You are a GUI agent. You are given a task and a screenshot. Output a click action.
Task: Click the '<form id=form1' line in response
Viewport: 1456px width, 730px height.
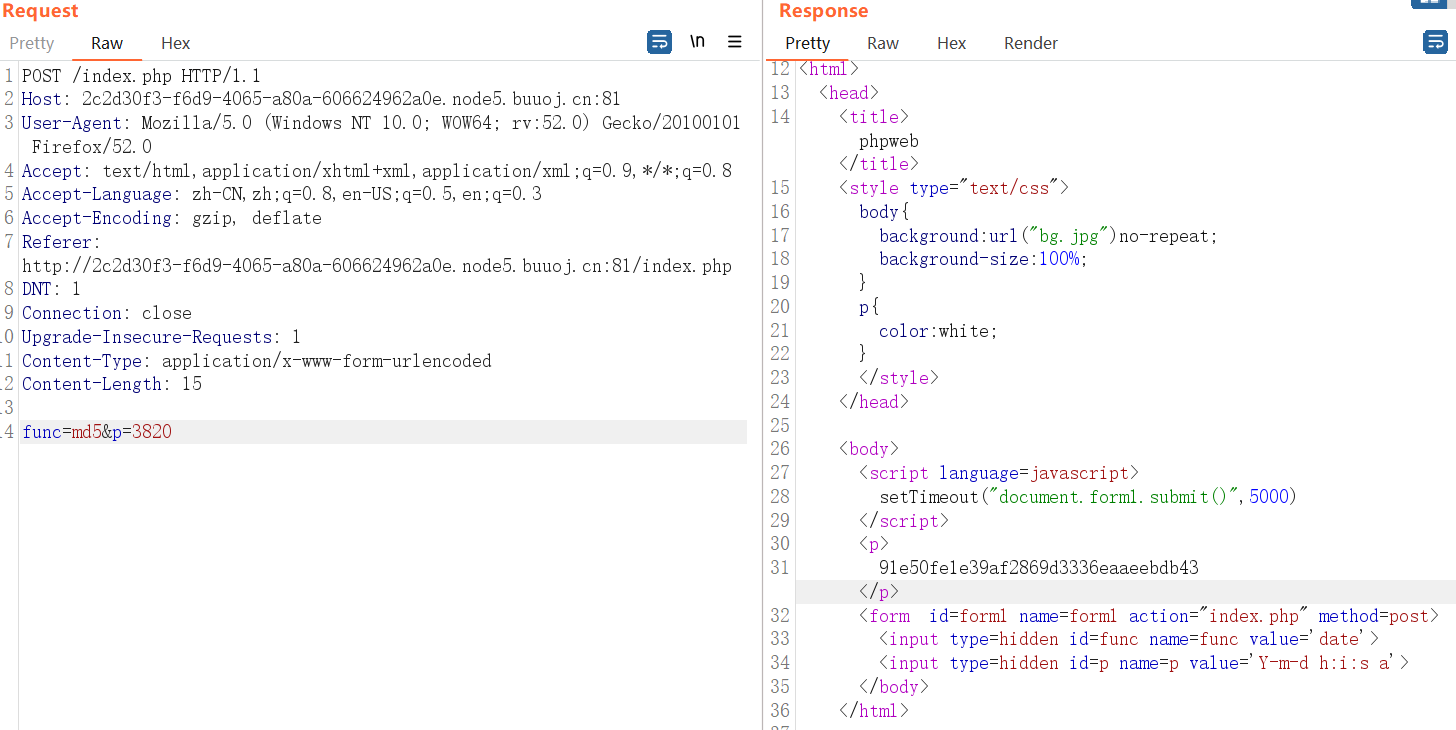(1149, 616)
